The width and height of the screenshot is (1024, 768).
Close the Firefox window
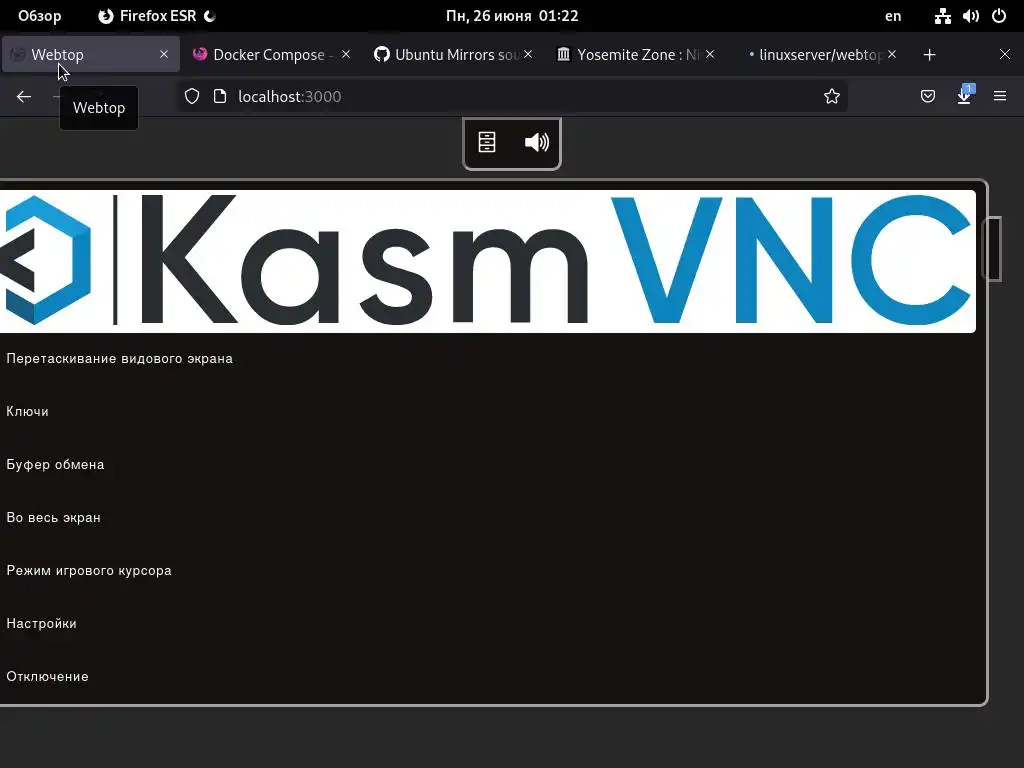coord(1004,55)
